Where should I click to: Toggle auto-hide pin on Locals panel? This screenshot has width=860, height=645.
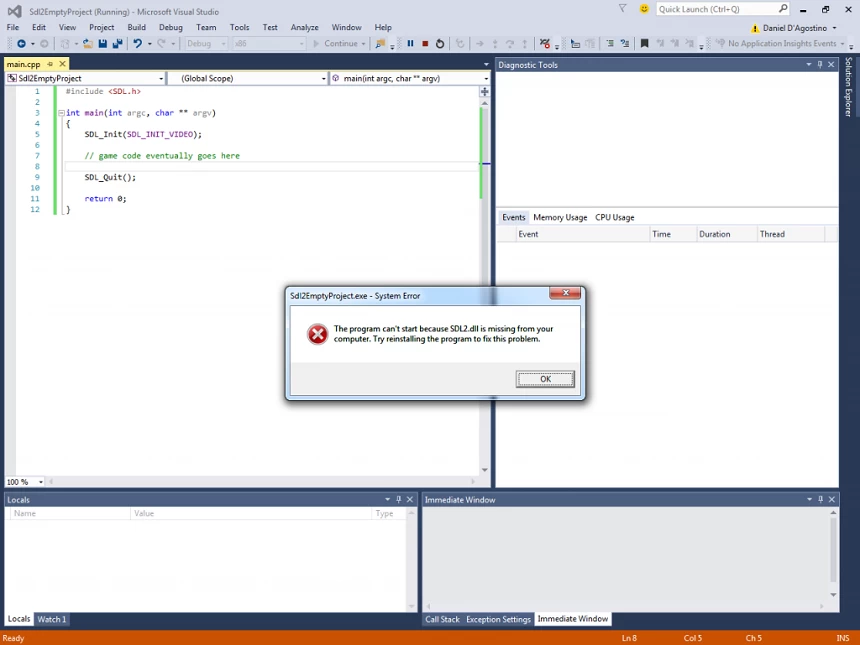pyautogui.click(x=398, y=500)
